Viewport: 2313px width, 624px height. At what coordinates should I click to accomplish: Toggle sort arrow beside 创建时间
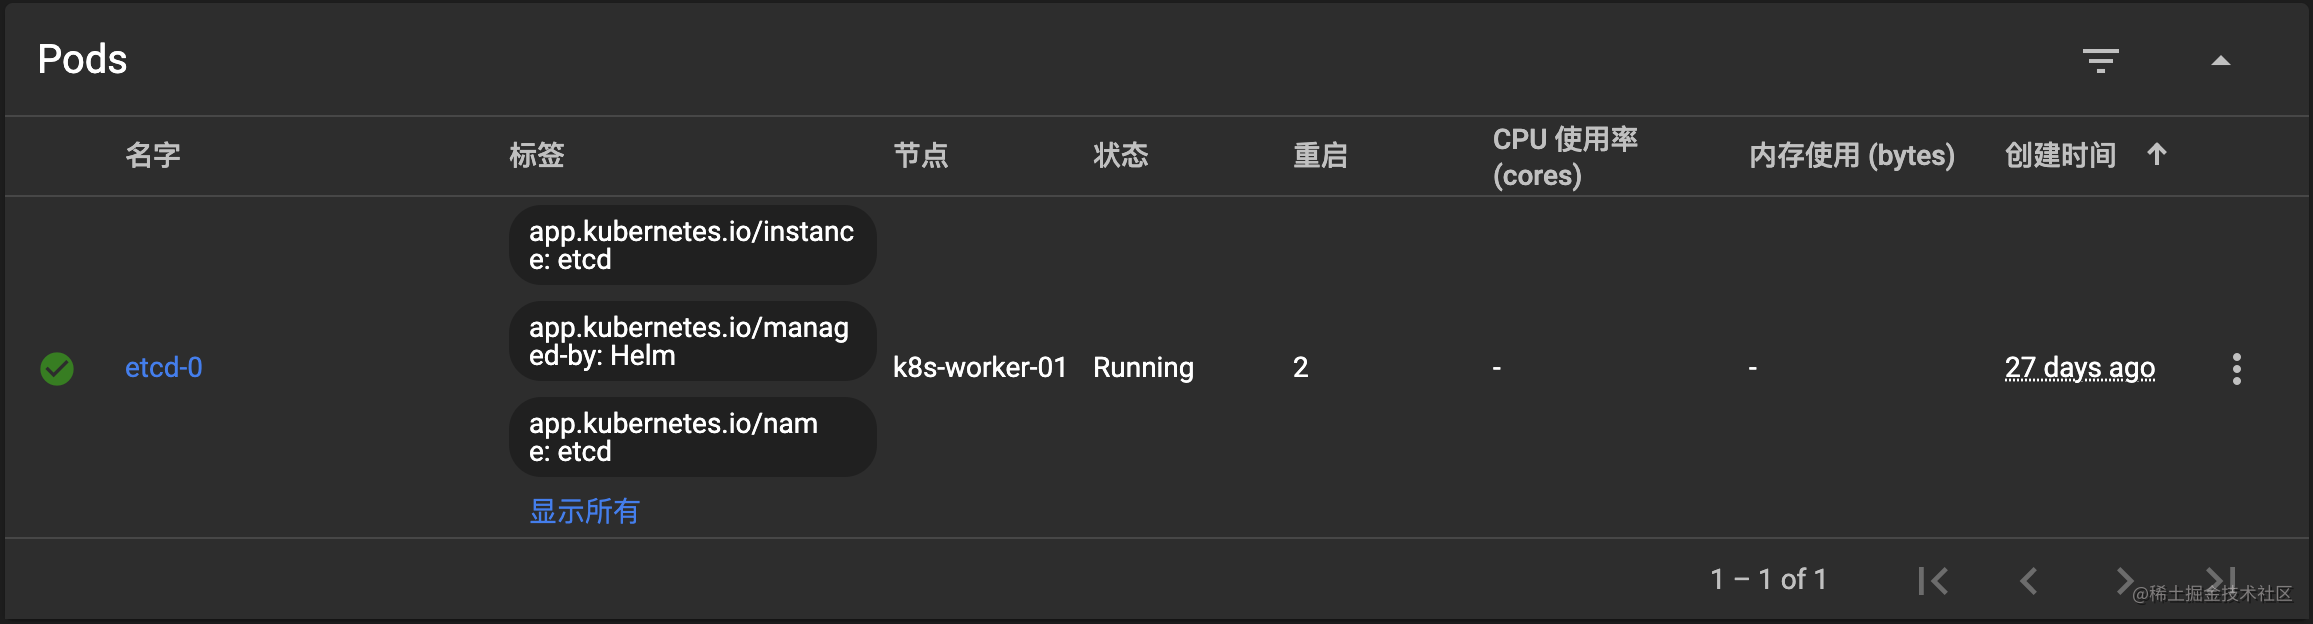point(2157,155)
